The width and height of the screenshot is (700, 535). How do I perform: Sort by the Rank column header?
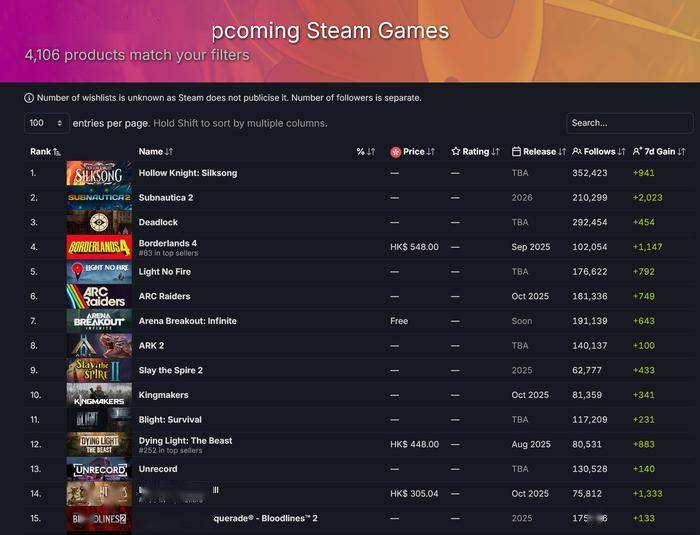pos(45,151)
